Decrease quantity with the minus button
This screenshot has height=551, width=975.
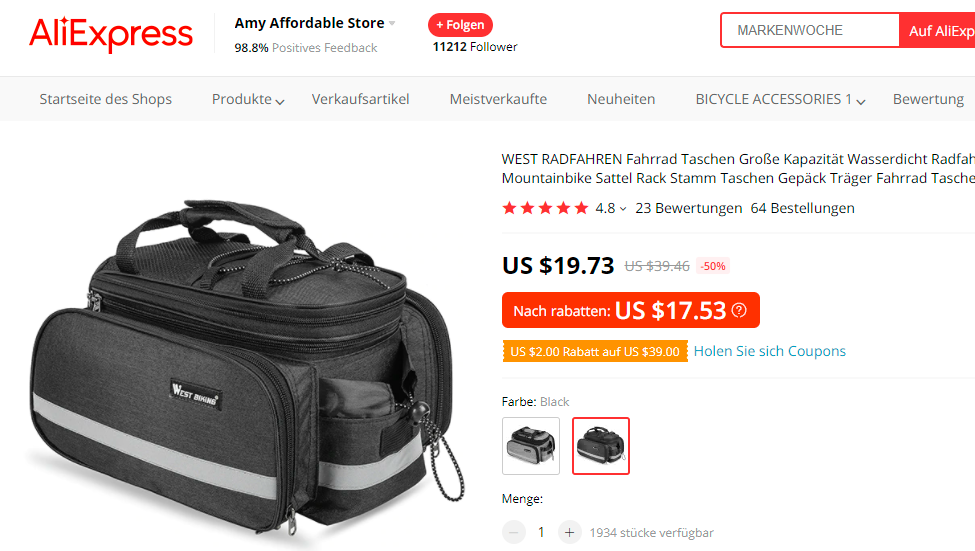click(514, 532)
